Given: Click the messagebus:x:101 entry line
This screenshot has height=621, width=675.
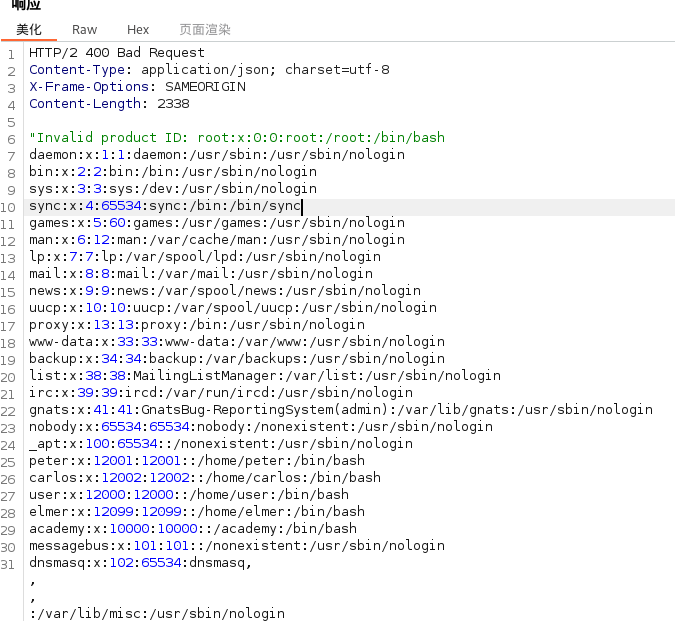Looking at the screenshot, I should pyautogui.click(x=237, y=546).
